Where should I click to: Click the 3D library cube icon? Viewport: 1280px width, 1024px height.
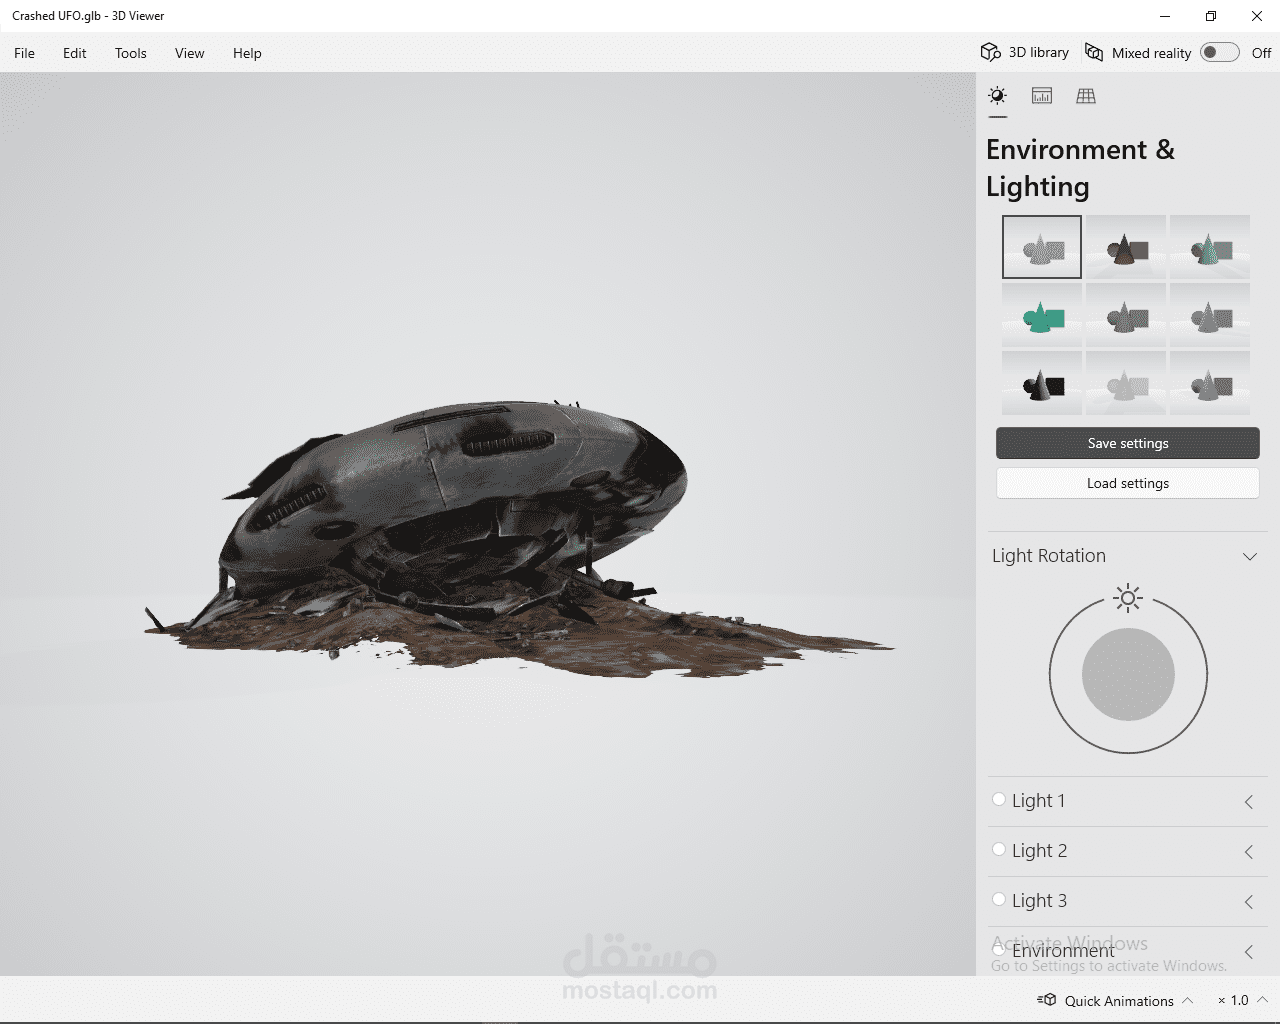(x=990, y=52)
